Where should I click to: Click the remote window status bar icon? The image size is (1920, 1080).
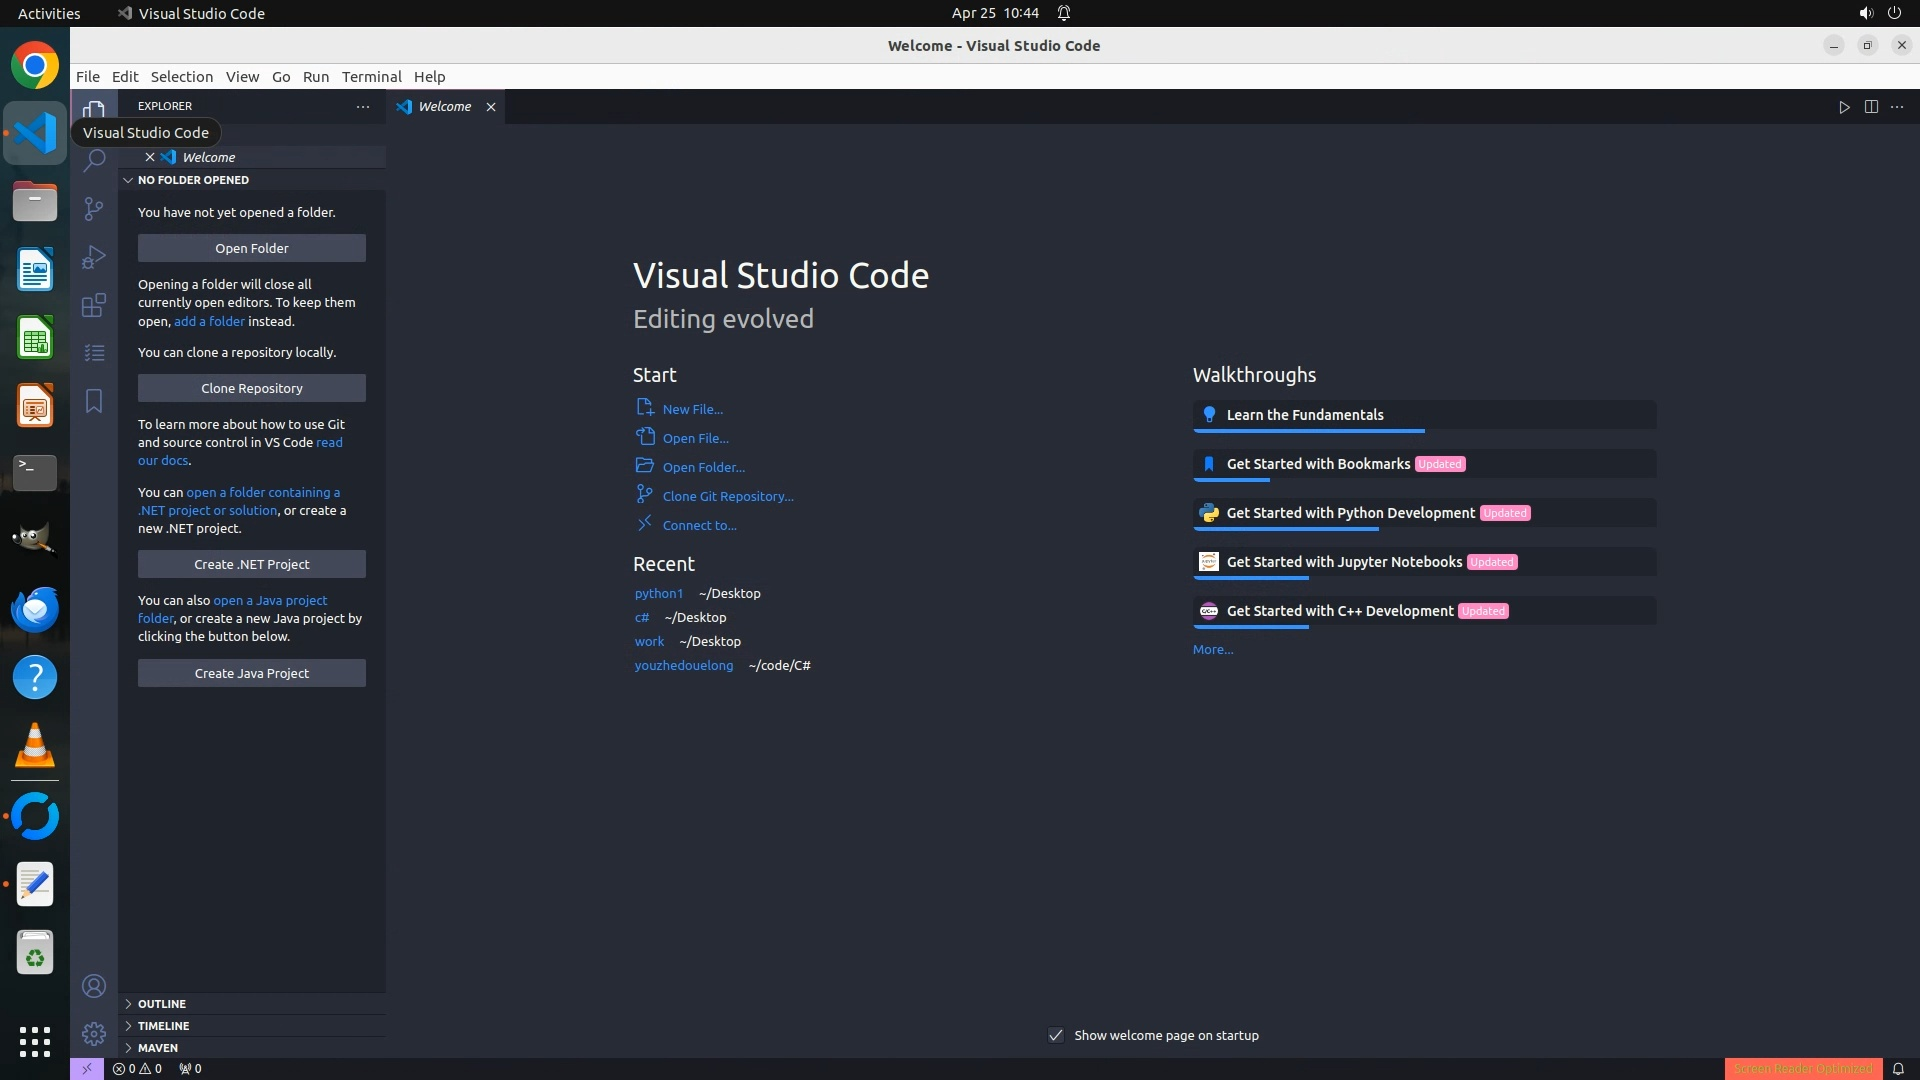87,1068
